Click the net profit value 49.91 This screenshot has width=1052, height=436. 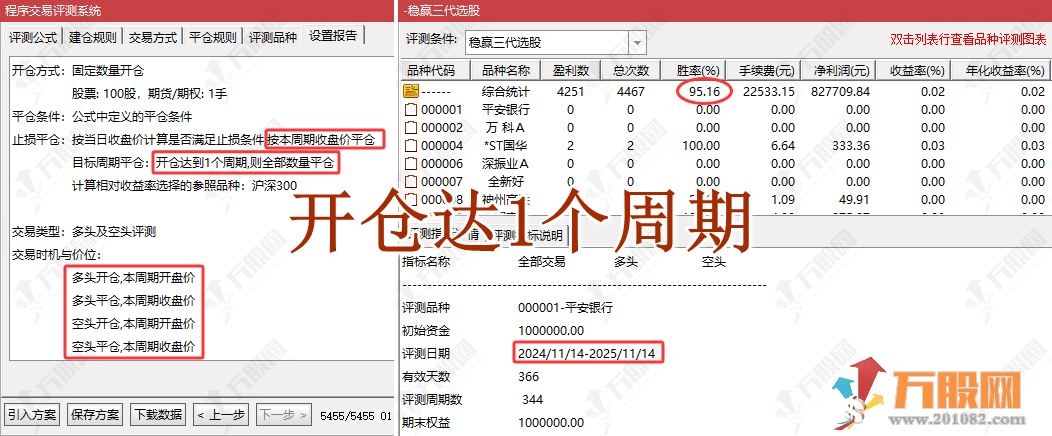[x=855, y=200]
